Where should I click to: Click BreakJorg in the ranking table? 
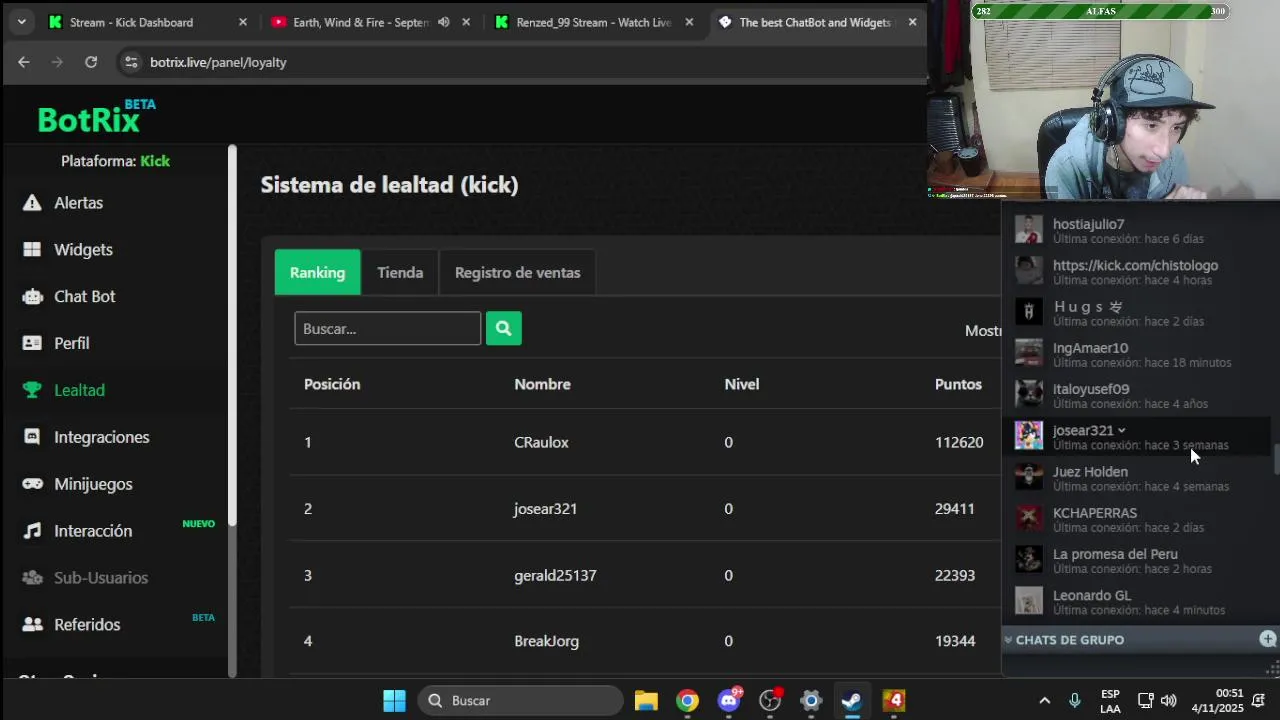tap(546, 641)
